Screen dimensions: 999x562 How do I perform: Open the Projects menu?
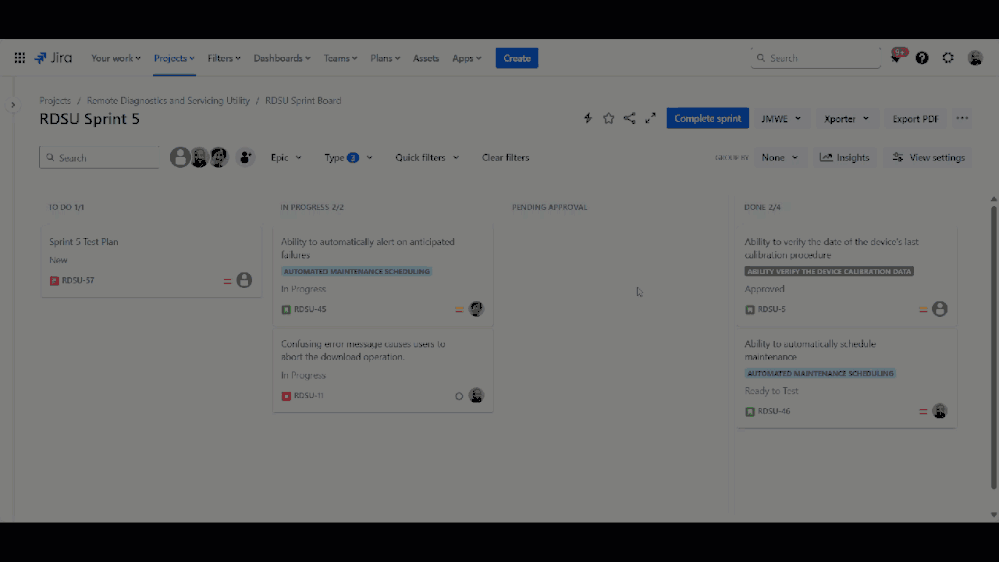point(174,58)
